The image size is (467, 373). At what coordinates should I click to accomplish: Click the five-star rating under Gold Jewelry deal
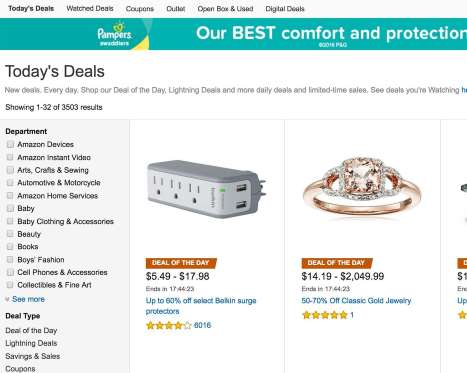[x=325, y=315]
